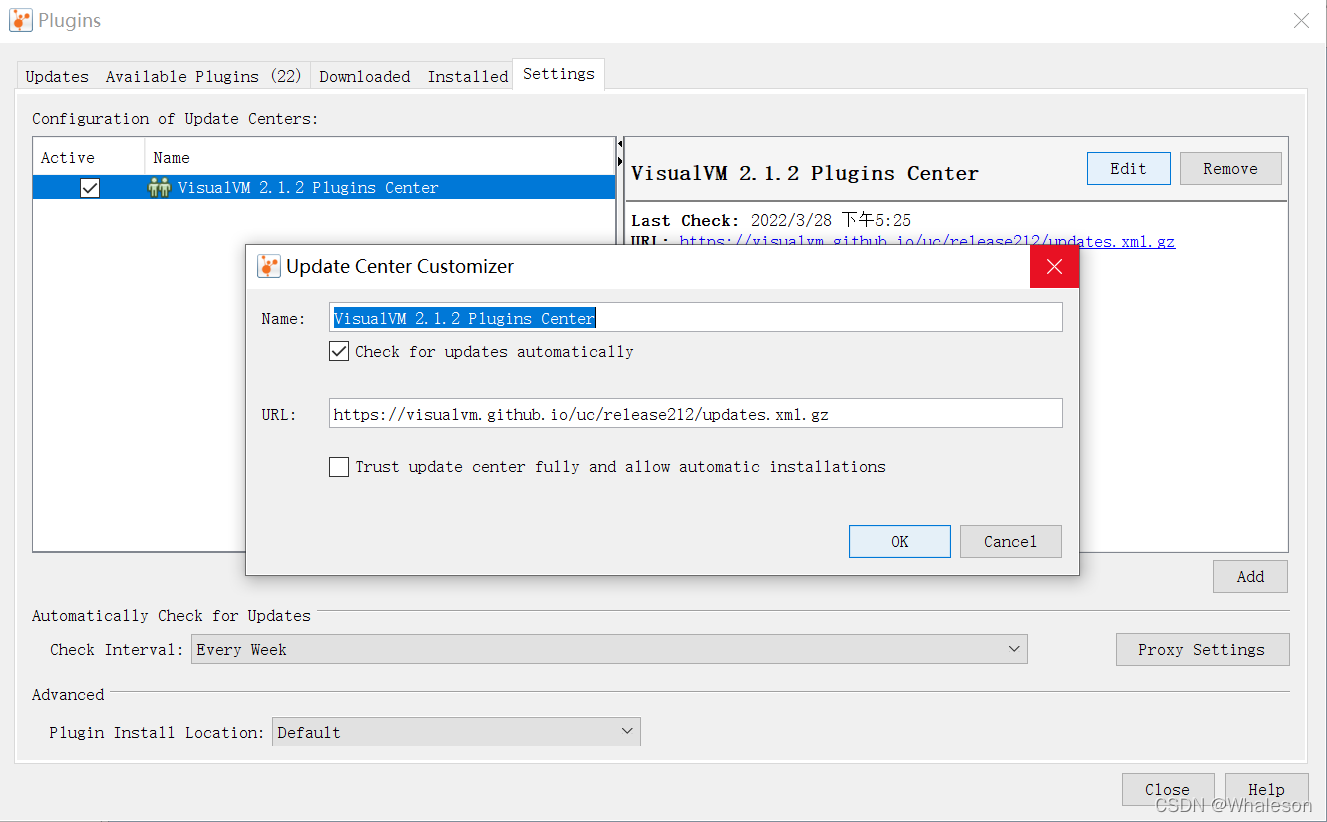Click the URL input field in the customizer
The image size is (1327, 822).
pyautogui.click(x=695, y=413)
